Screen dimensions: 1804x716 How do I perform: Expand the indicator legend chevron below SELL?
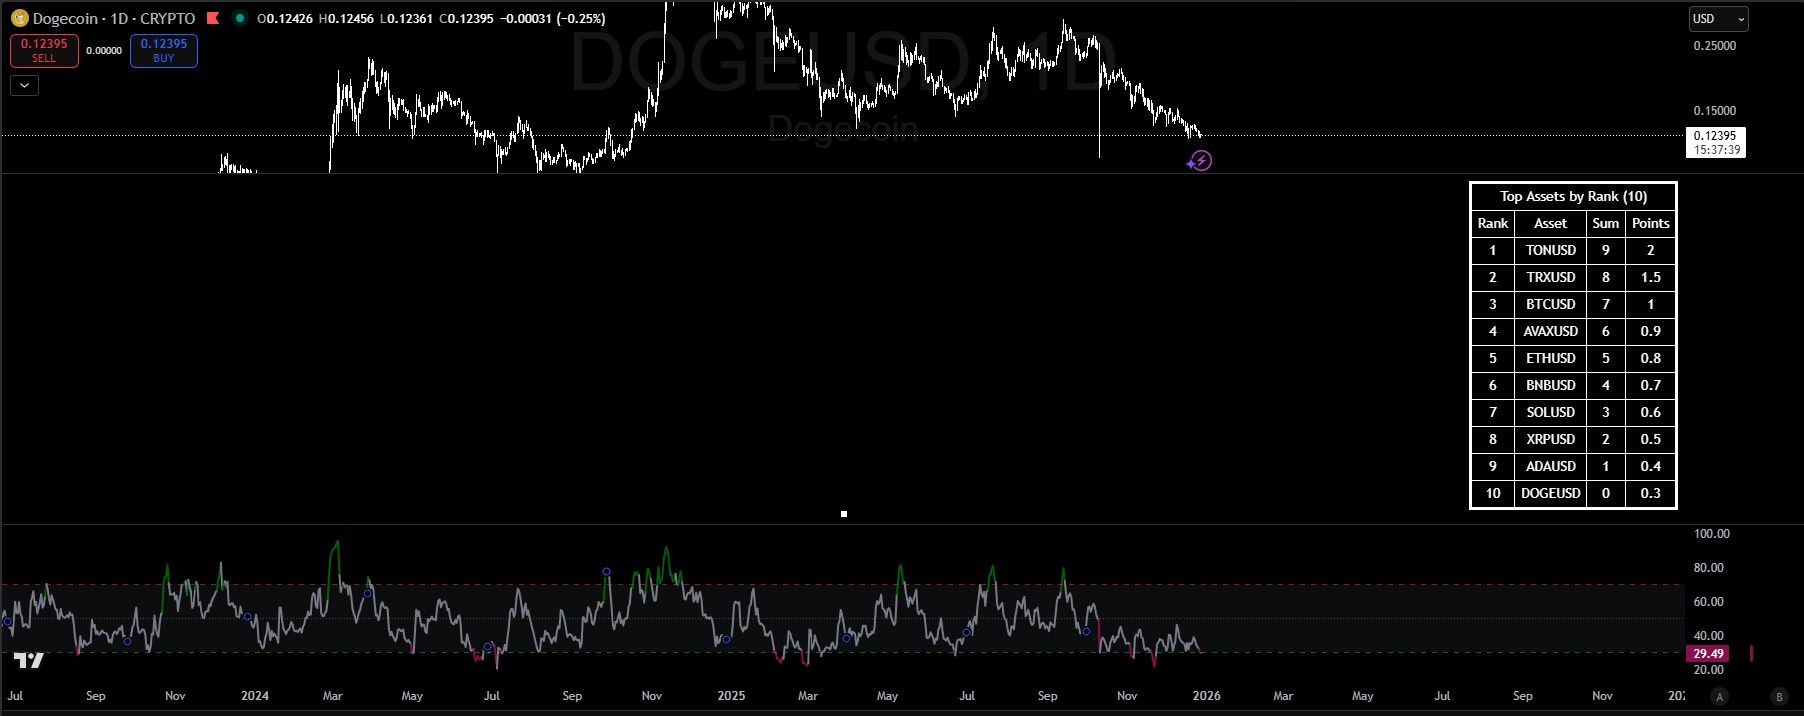pyautogui.click(x=25, y=85)
